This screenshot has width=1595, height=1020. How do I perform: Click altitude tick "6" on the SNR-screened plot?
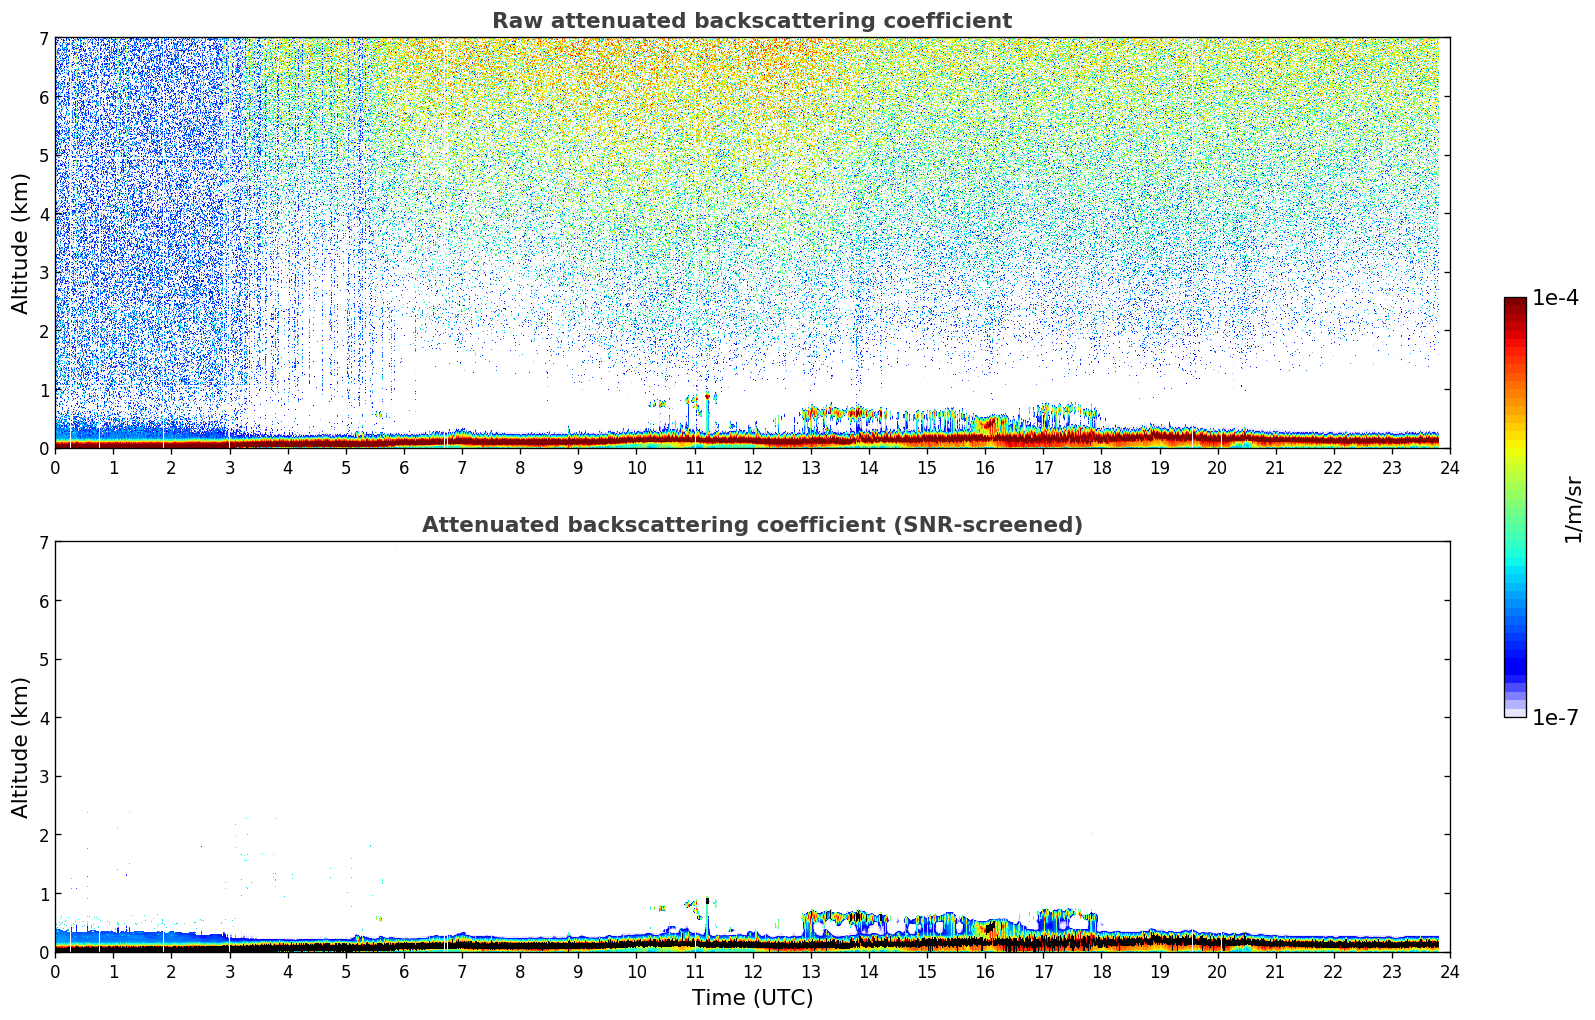(43, 601)
